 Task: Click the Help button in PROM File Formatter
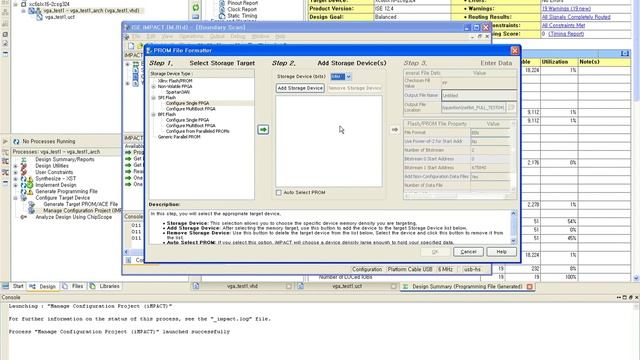[x=502, y=252]
